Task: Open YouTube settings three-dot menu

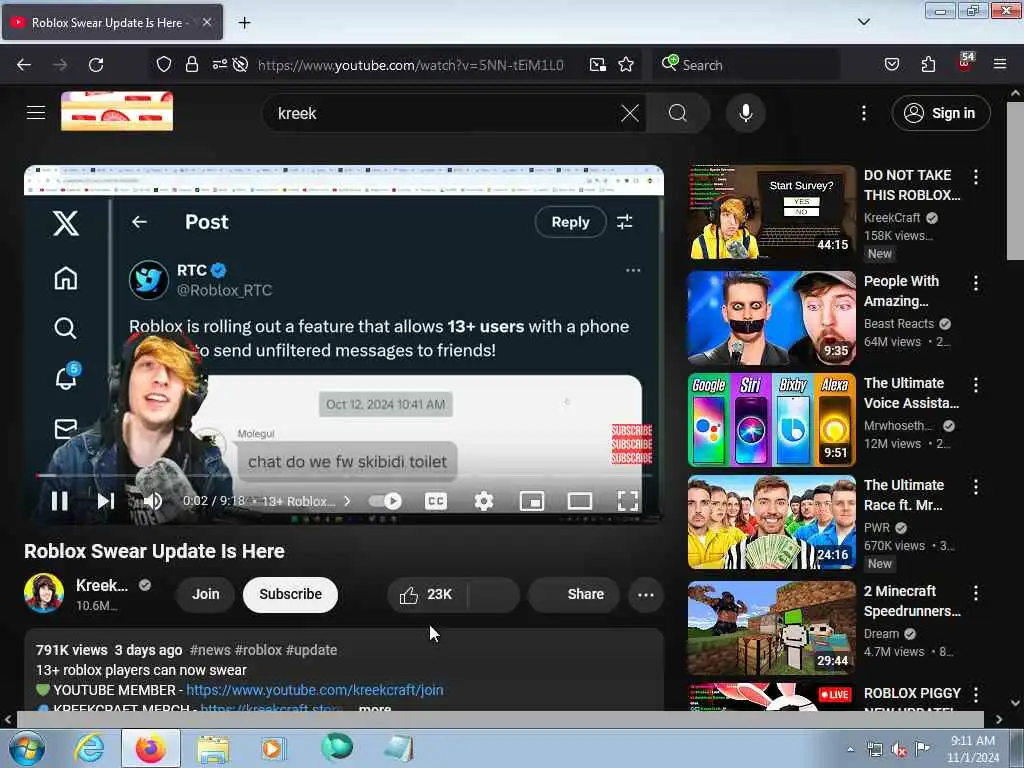Action: (863, 113)
